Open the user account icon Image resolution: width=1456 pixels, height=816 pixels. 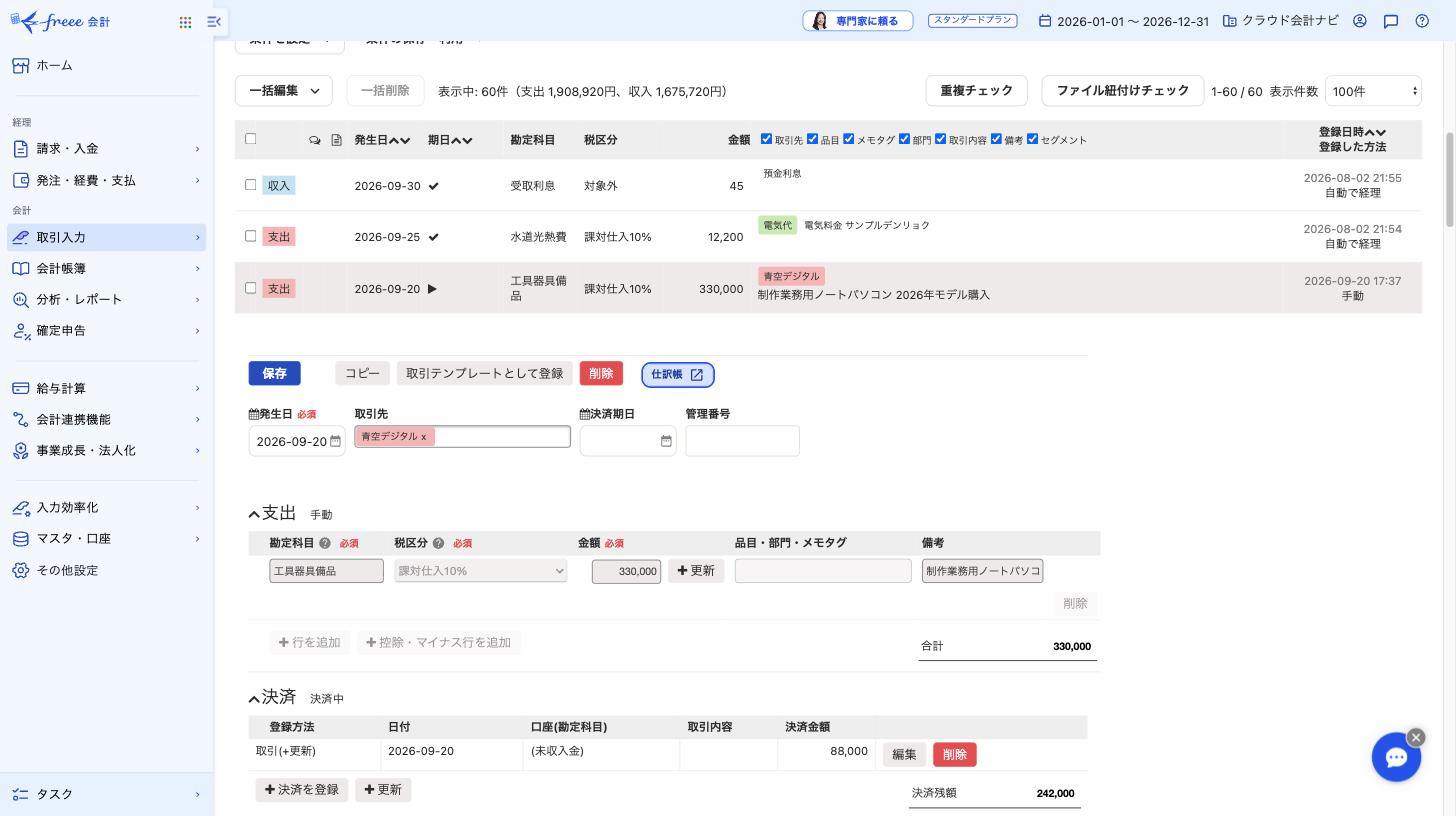click(x=1360, y=21)
